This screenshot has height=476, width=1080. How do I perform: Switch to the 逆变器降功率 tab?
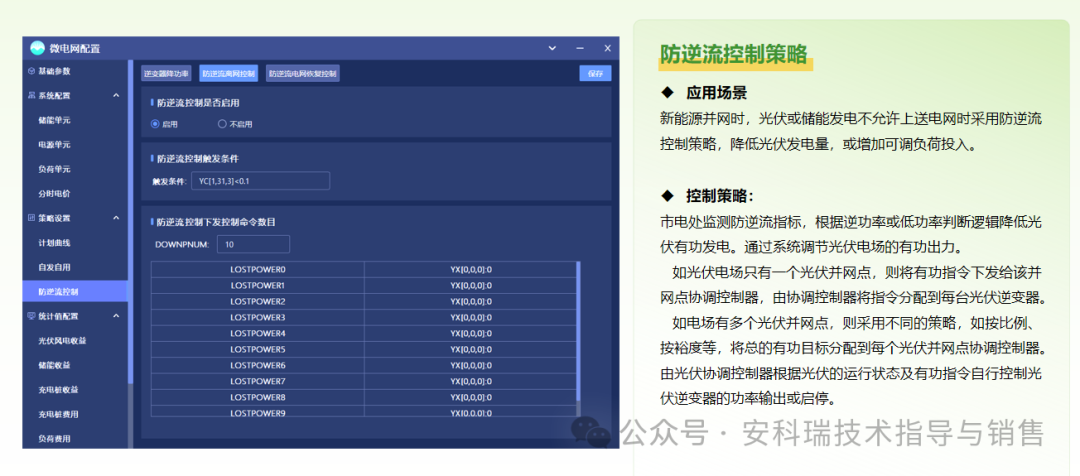click(166, 73)
